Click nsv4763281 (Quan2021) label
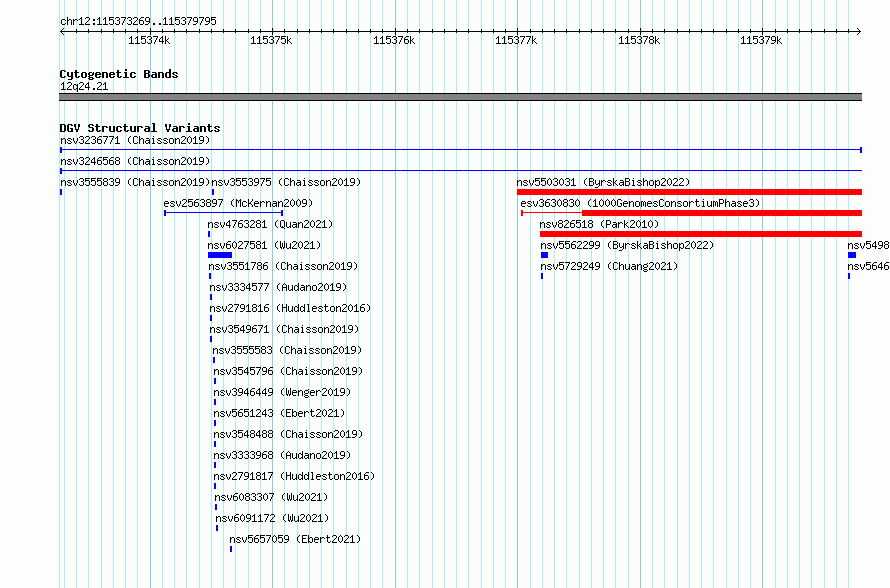This screenshot has width=890, height=588. click(x=270, y=224)
